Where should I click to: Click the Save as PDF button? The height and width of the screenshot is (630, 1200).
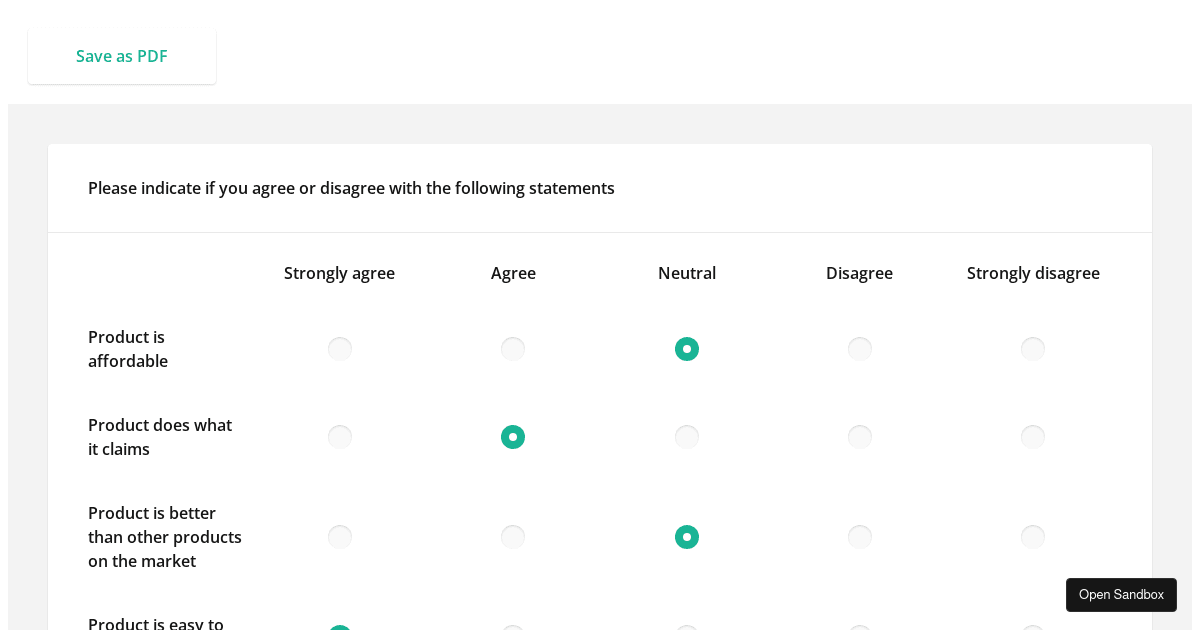pyautogui.click(x=121, y=56)
